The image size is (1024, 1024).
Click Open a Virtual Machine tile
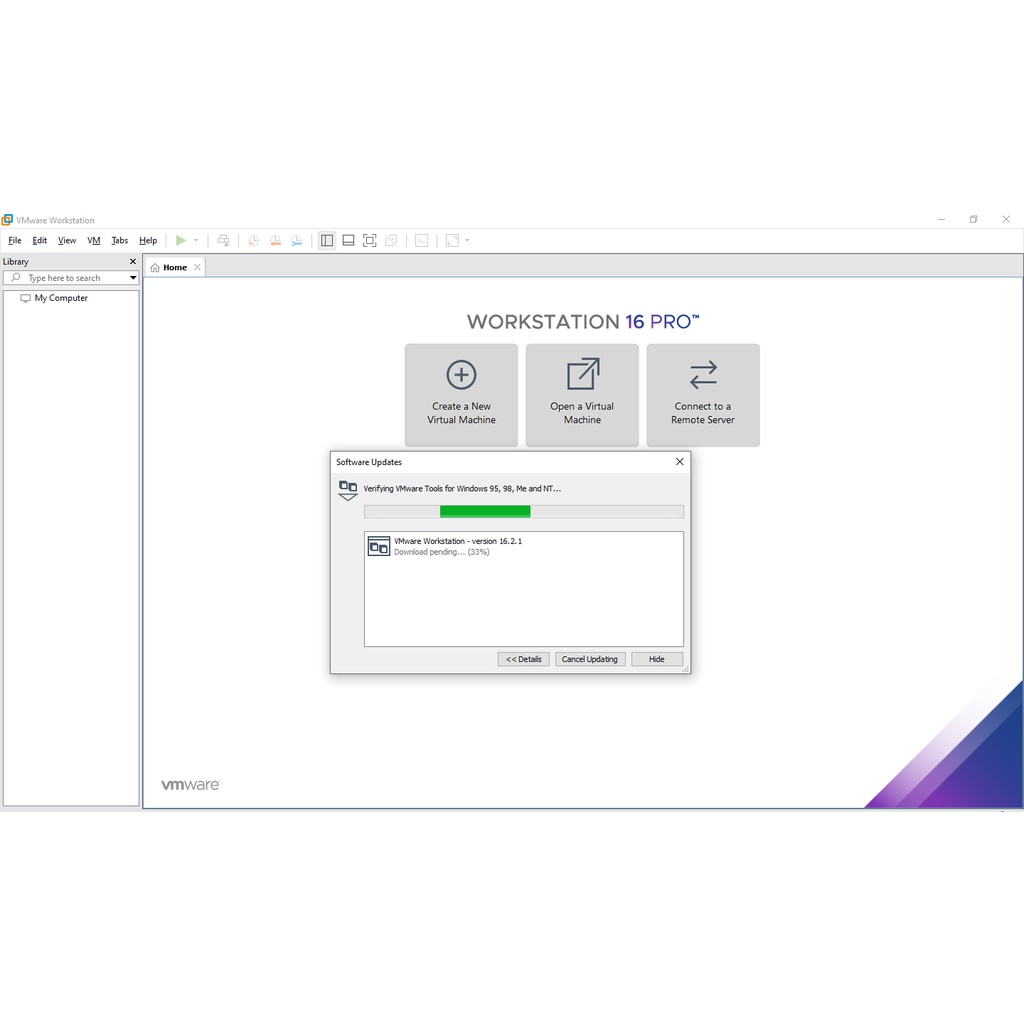click(582, 395)
